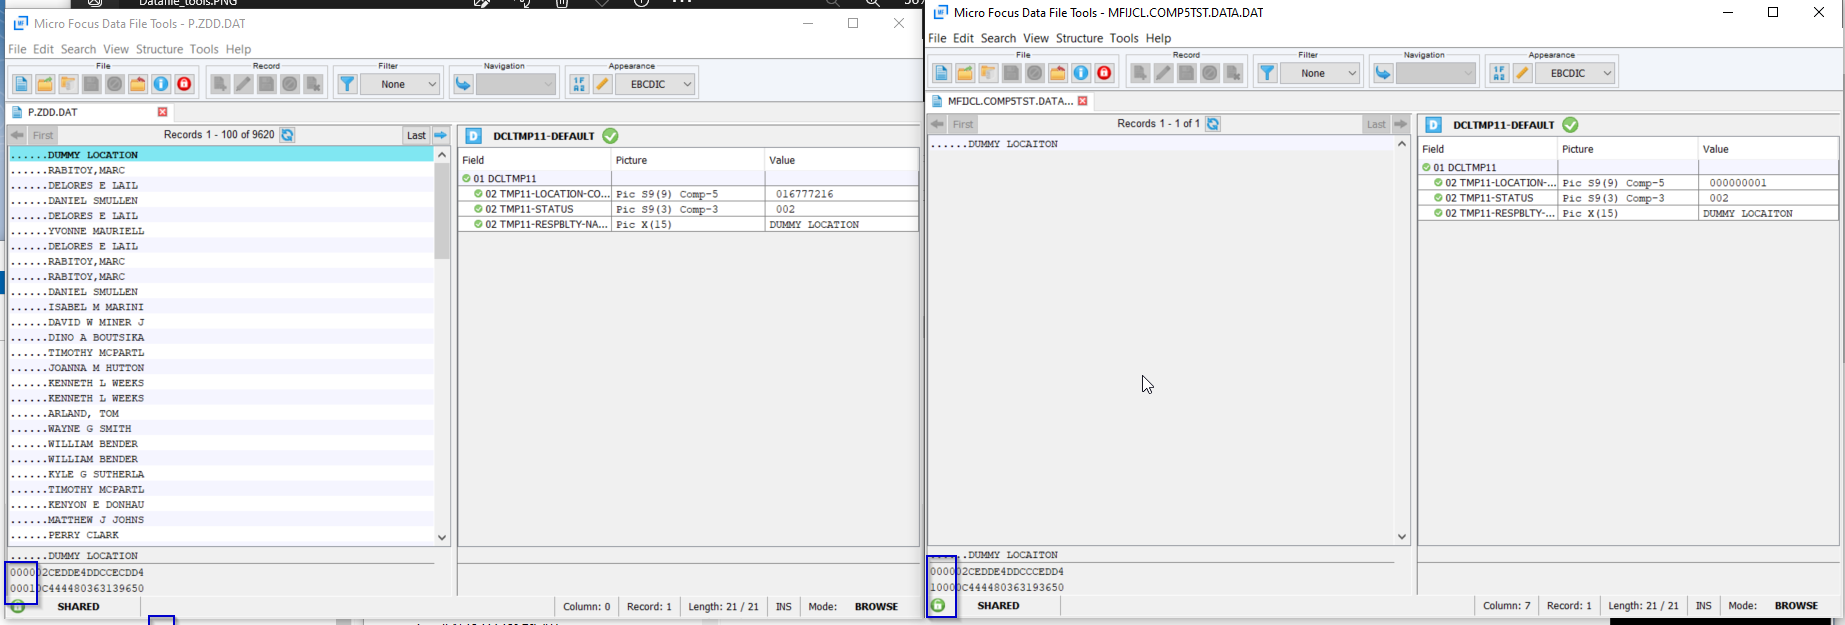Open Search menu in P.ZDD.DAT window
Image resolution: width=1845 pixels, height=625 pixels.
(x=78, y=49)
